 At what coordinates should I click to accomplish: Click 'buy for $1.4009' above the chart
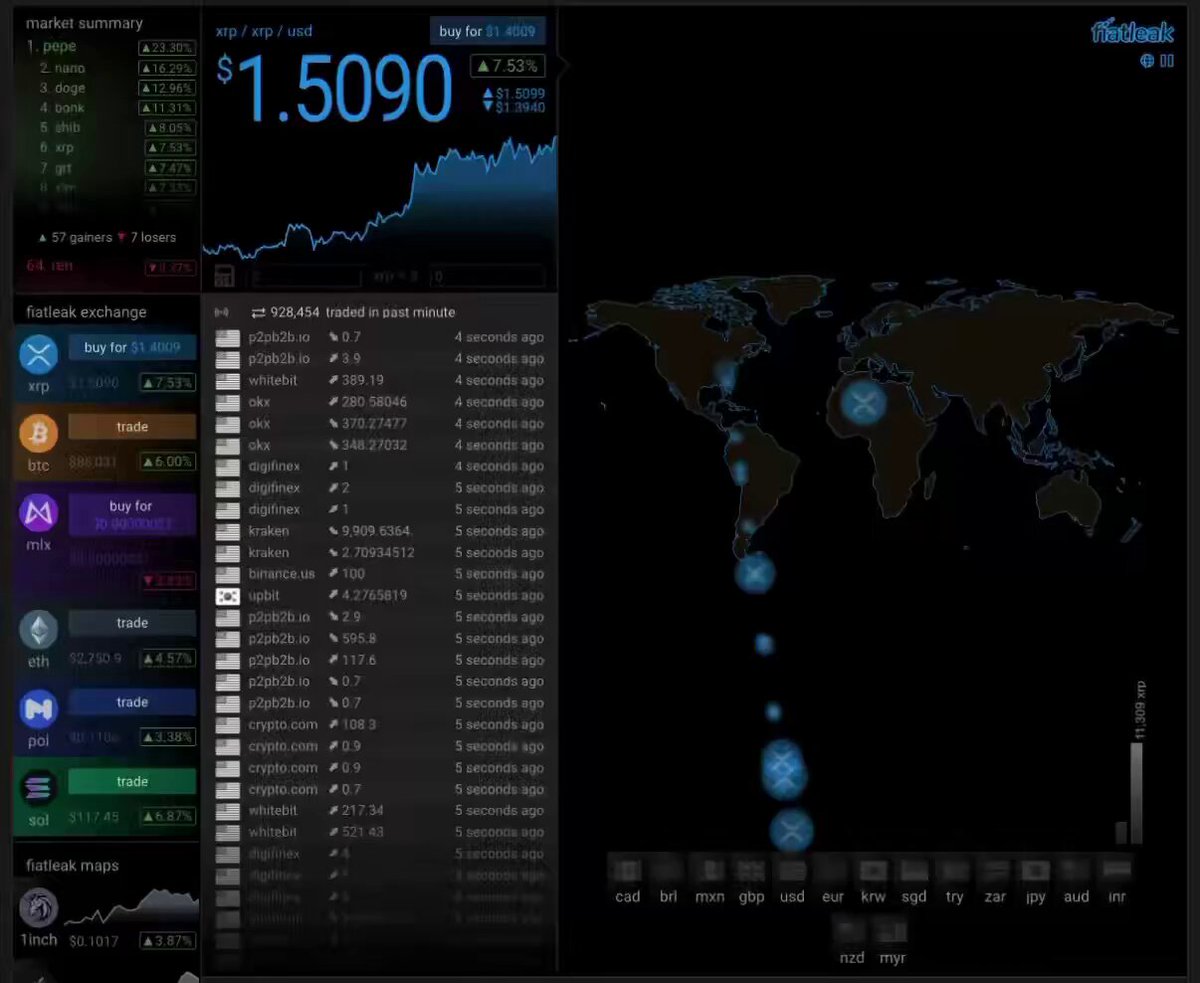coord(488,31)
